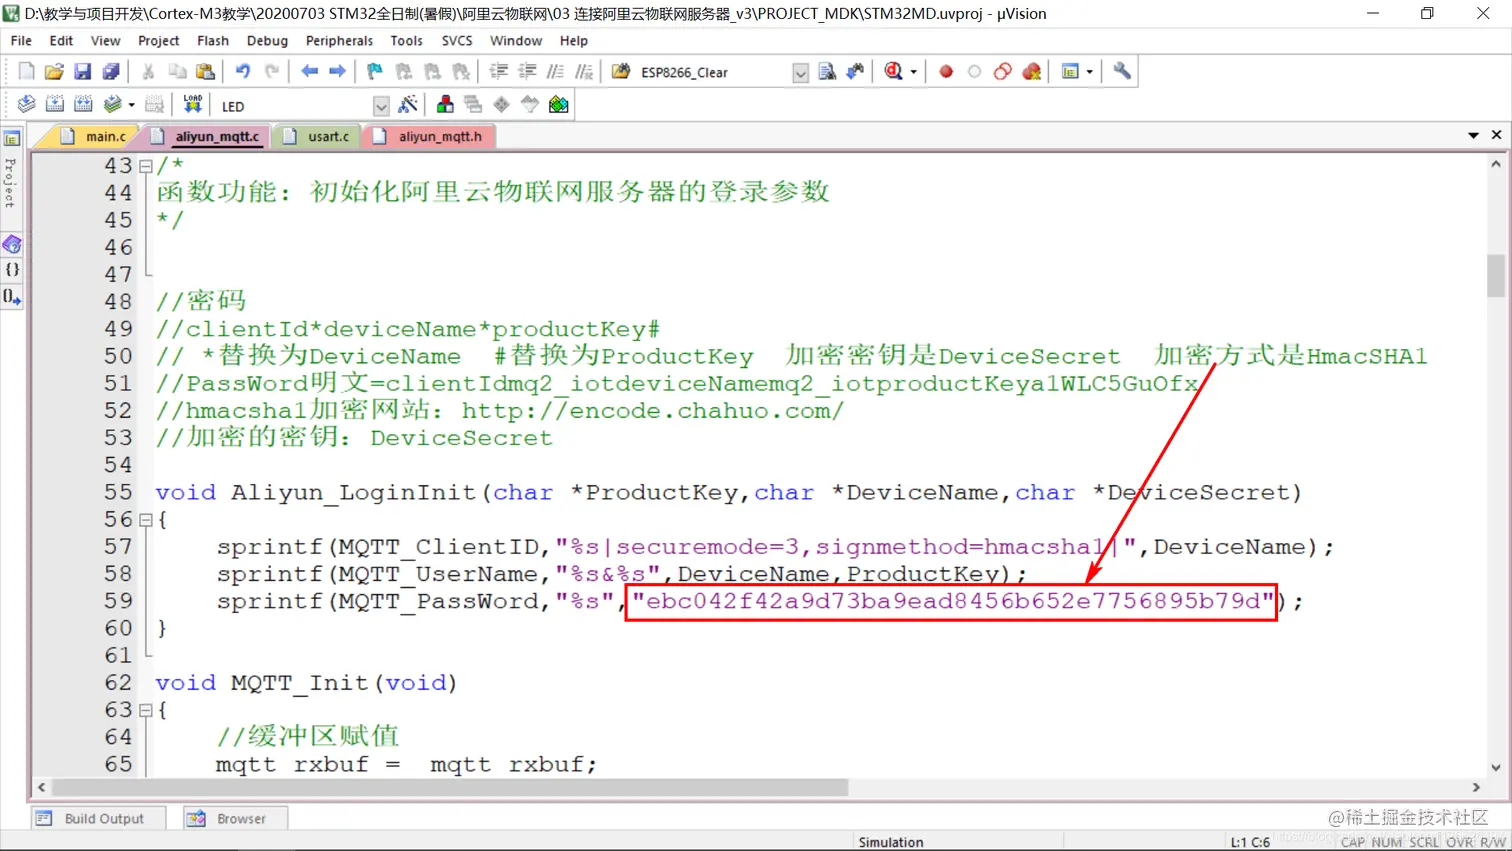This screenshot has width=1512, height=851.
Task: Click the editor scroll down arrow
Action: [1496, 768]
